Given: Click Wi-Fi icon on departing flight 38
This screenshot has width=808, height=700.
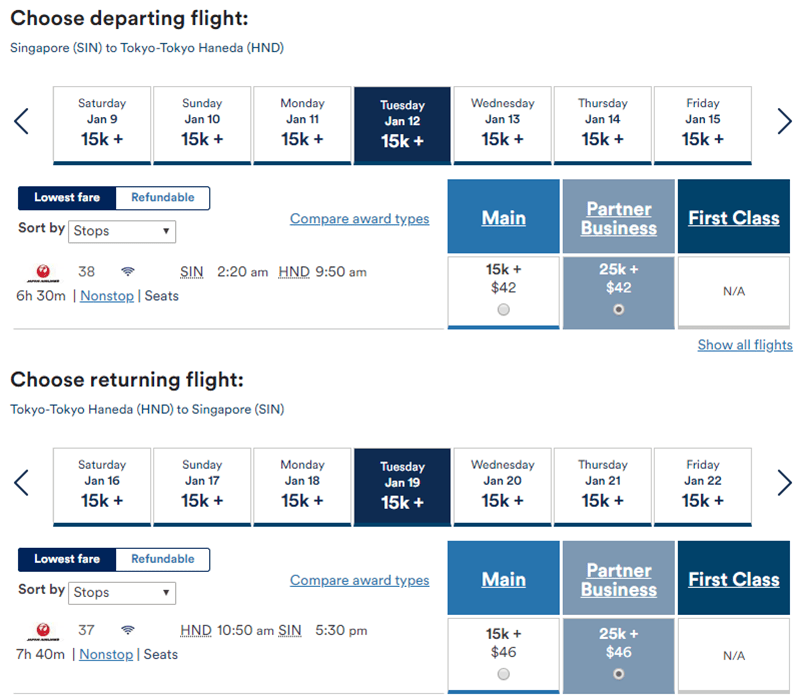Looking at the screenshot, I should [127, 272].
